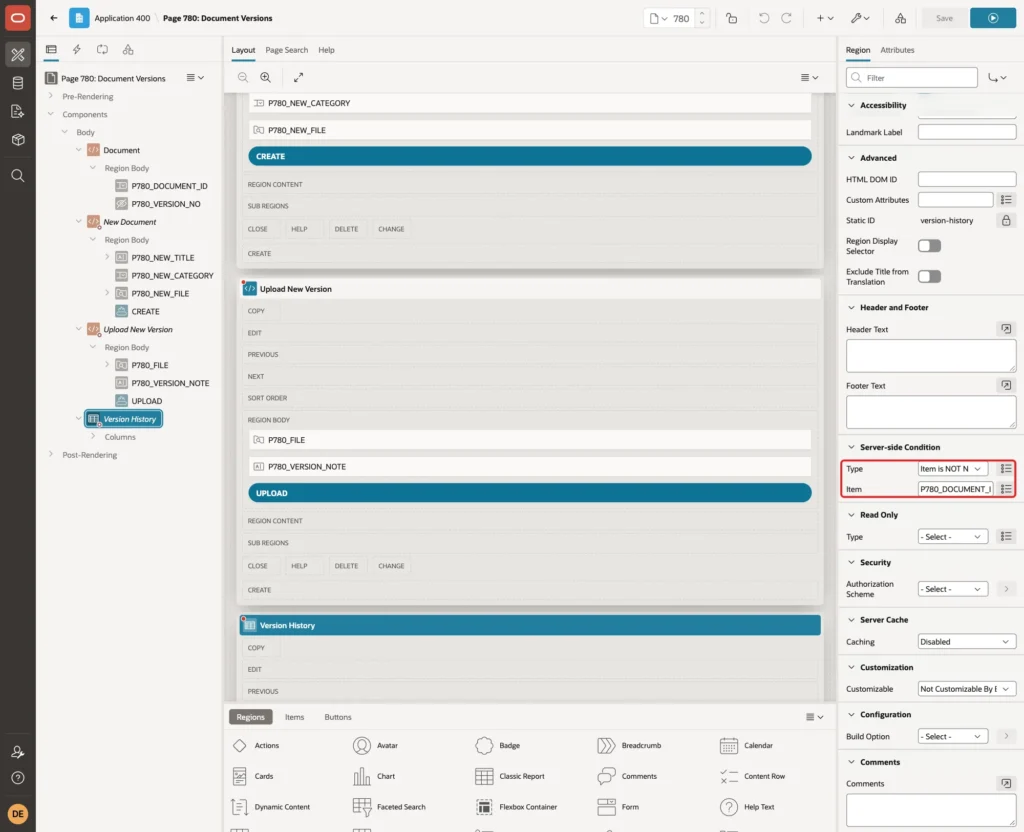The height and width of the screenshot is (832, 1024).
Task: Click the Save button
Action: [944, 18]
